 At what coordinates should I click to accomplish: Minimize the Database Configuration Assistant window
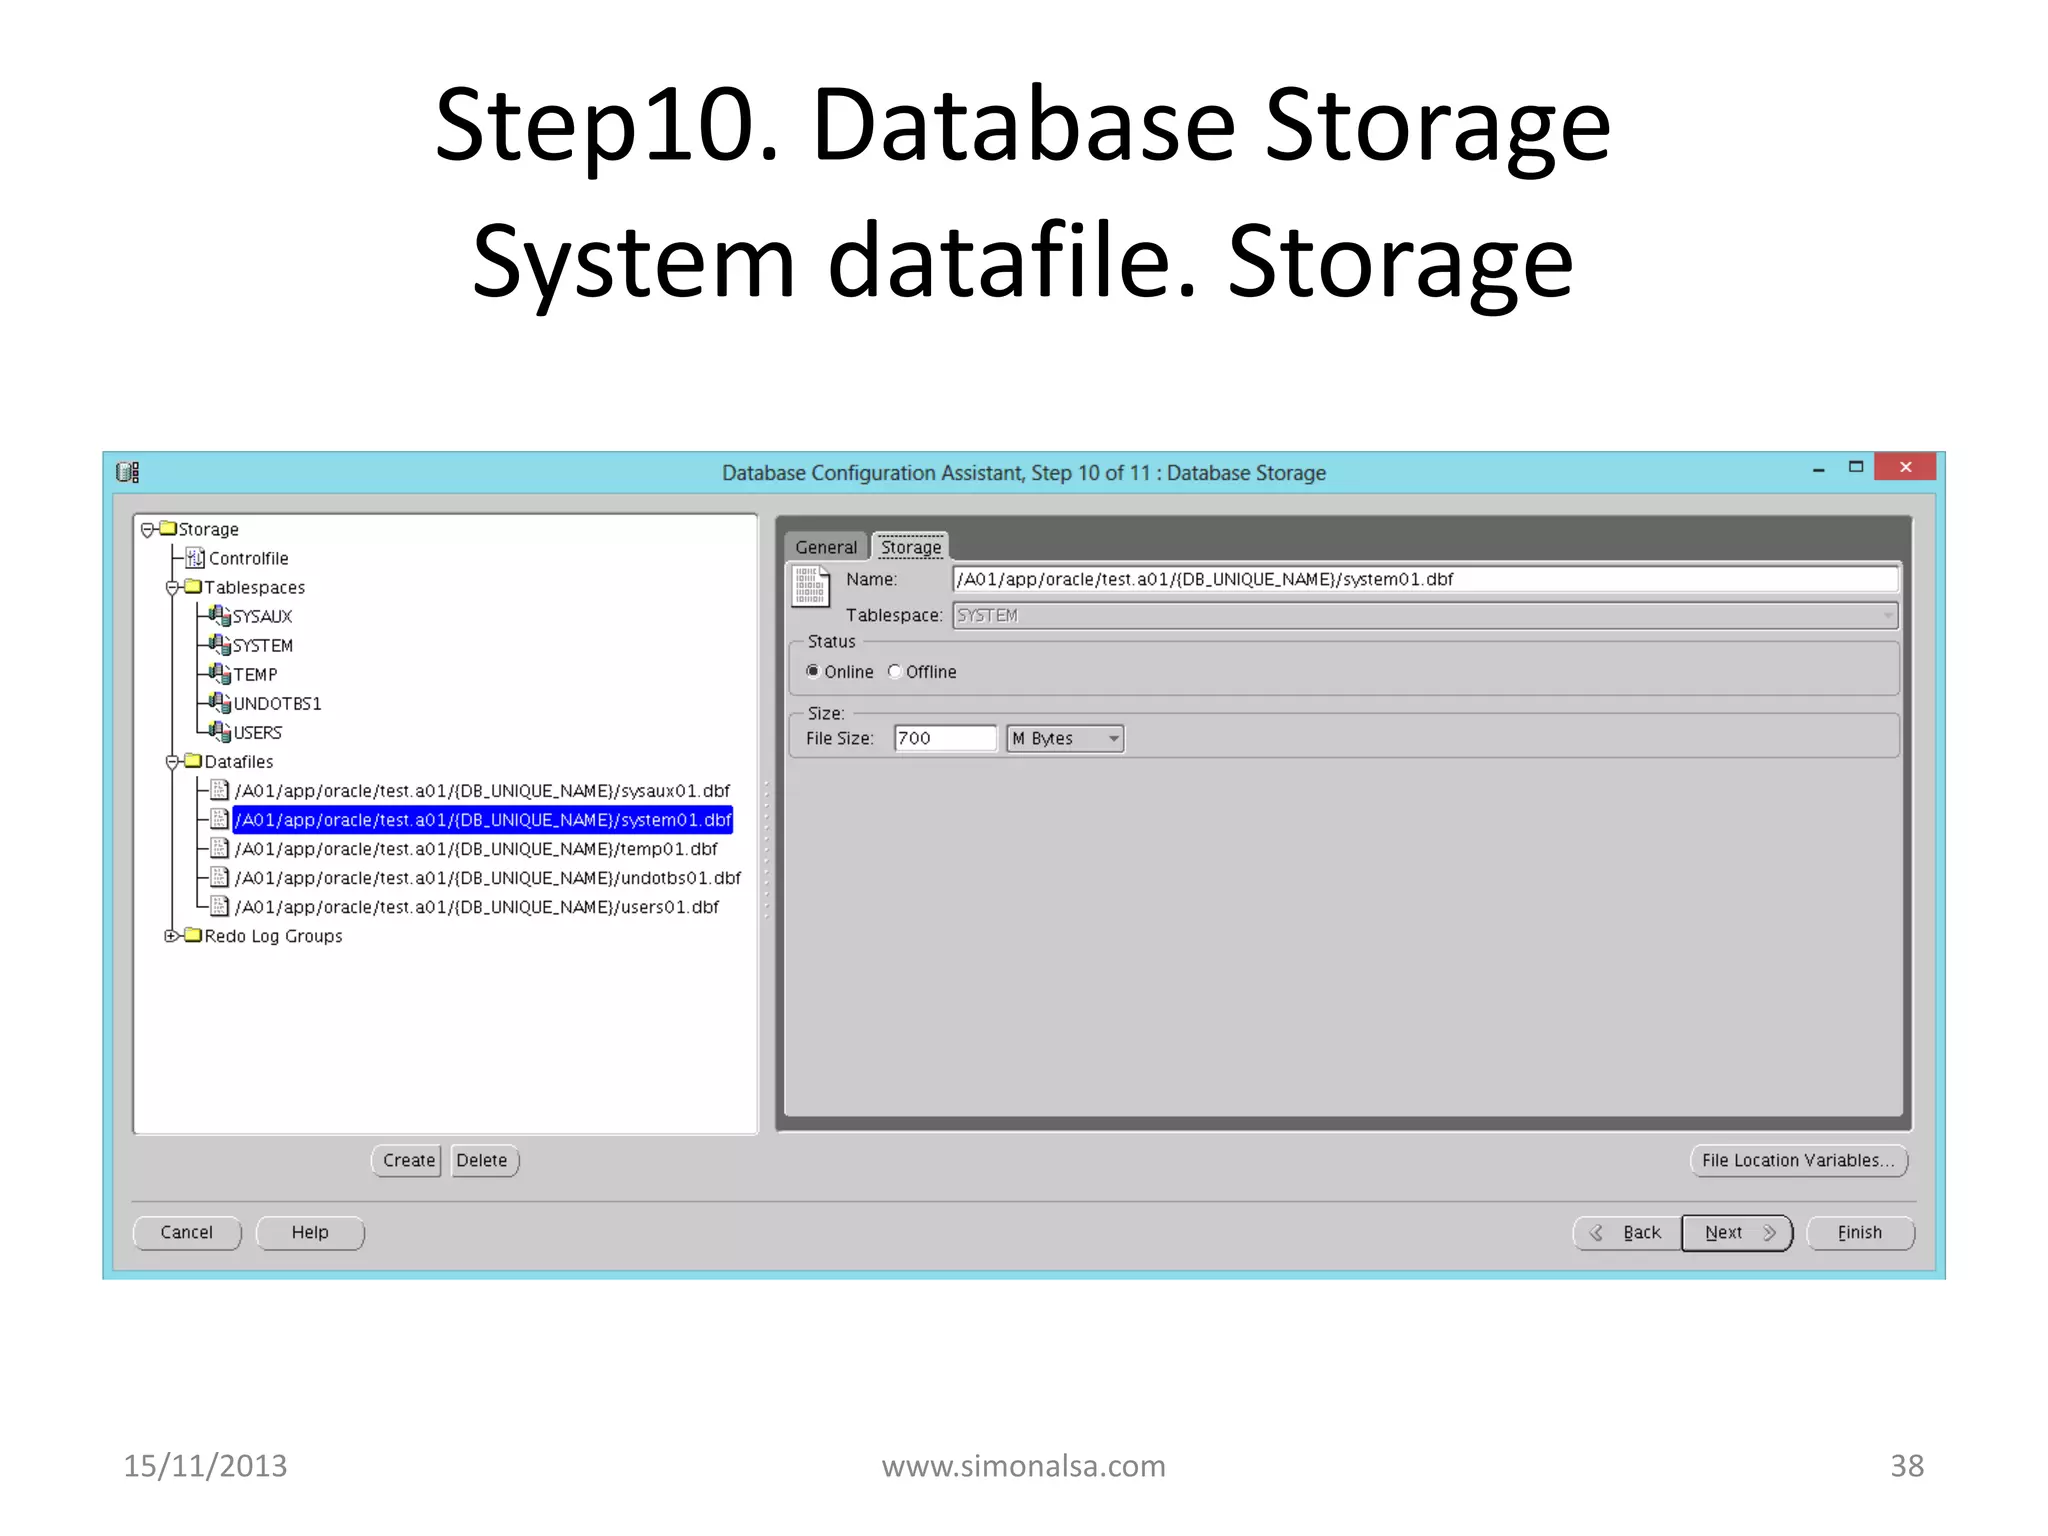coord(1818,468)
